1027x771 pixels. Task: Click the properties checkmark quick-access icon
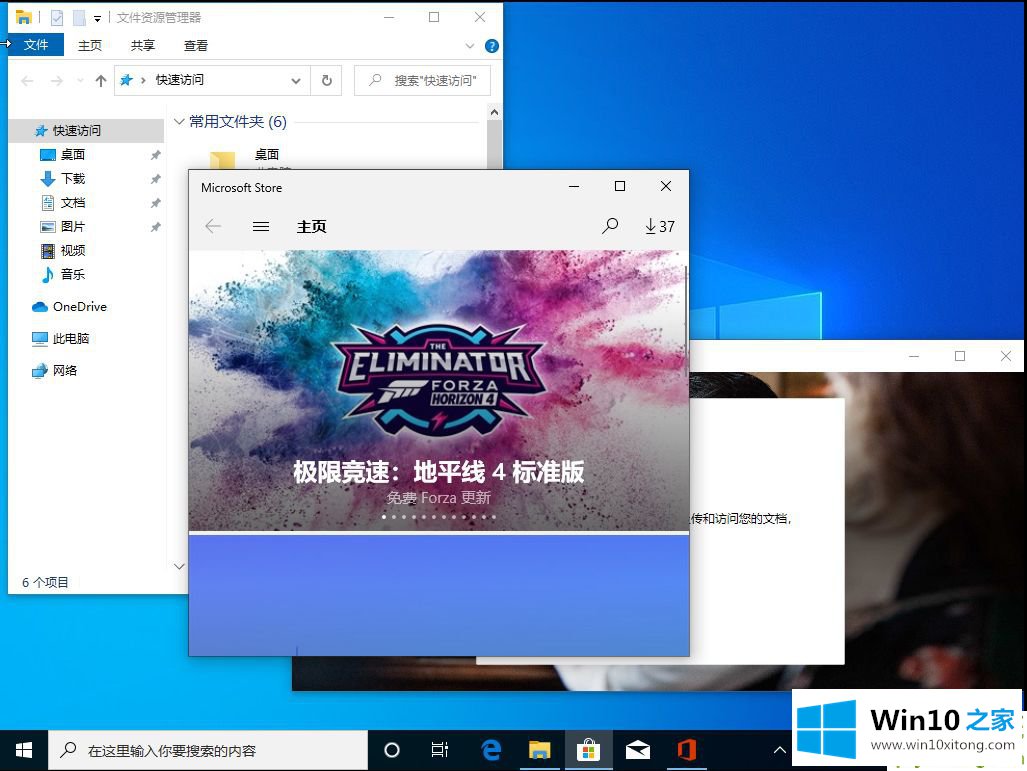click(57, 18)
